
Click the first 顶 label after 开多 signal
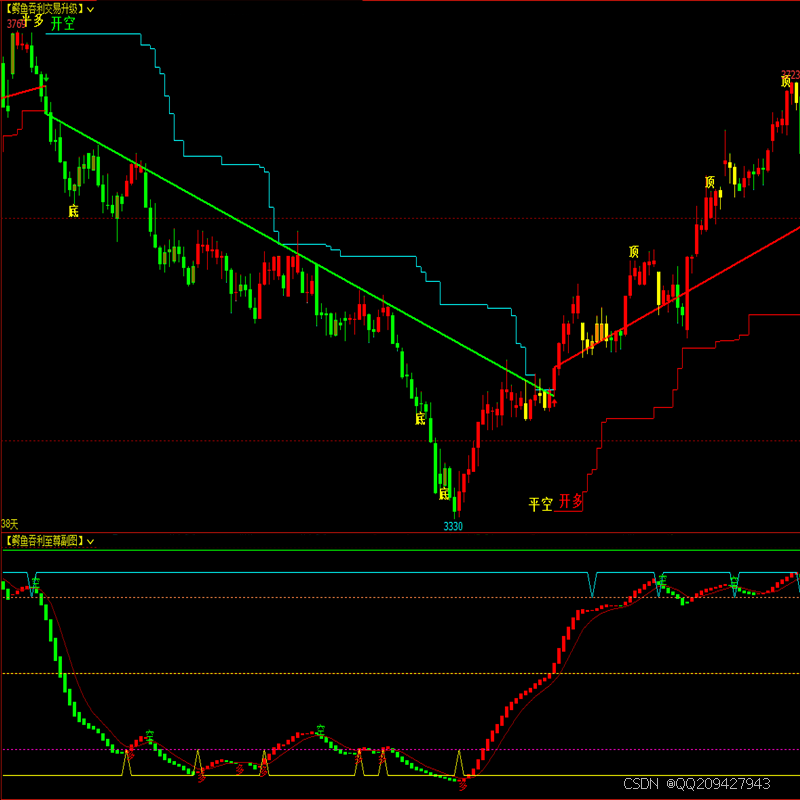634,252
